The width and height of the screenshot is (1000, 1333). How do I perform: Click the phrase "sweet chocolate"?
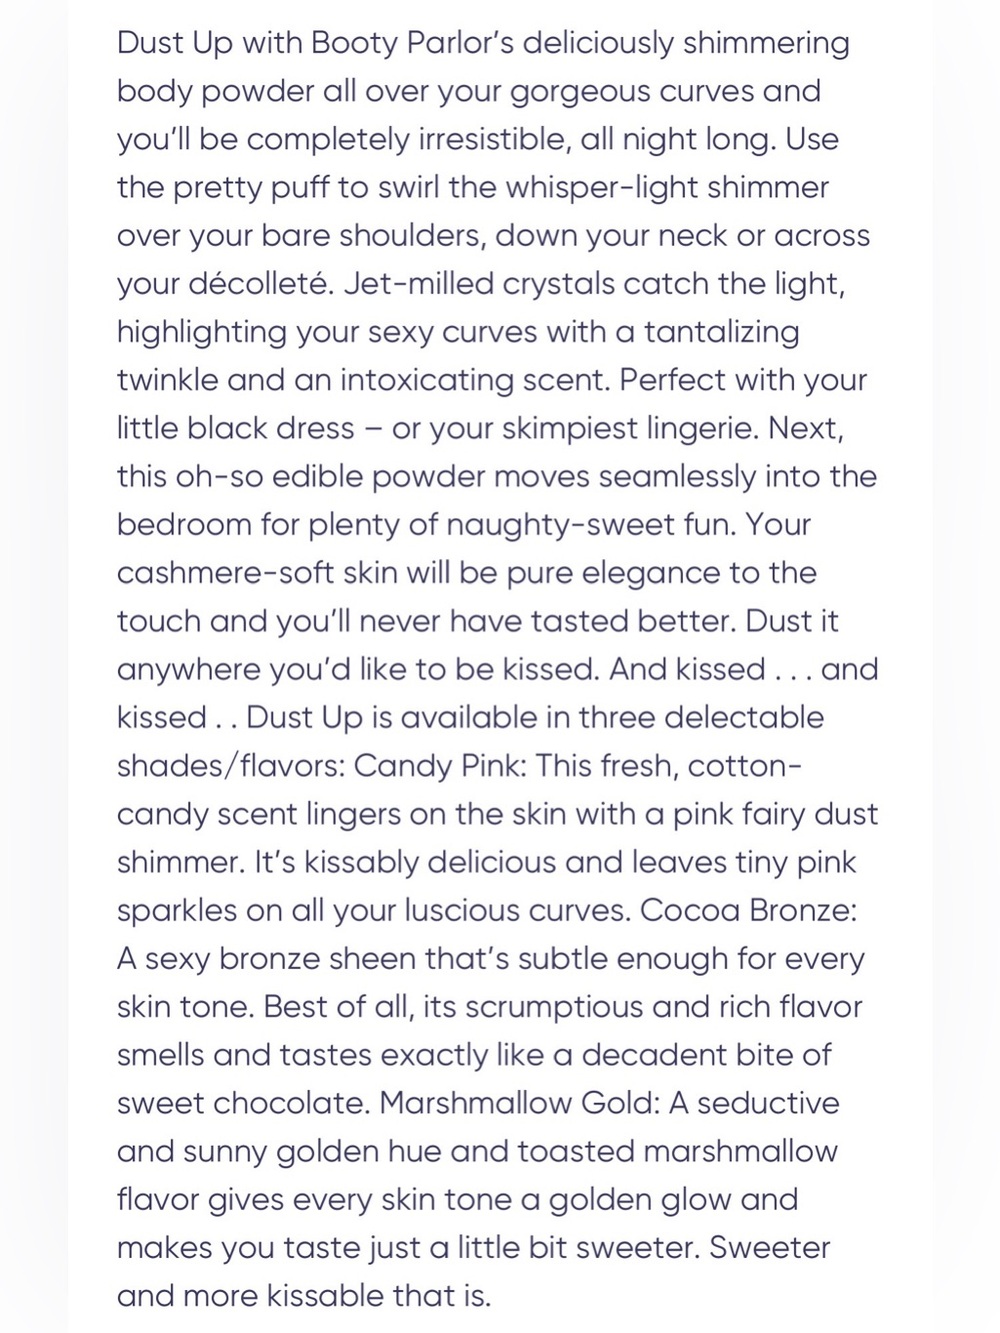(243, 1104)
